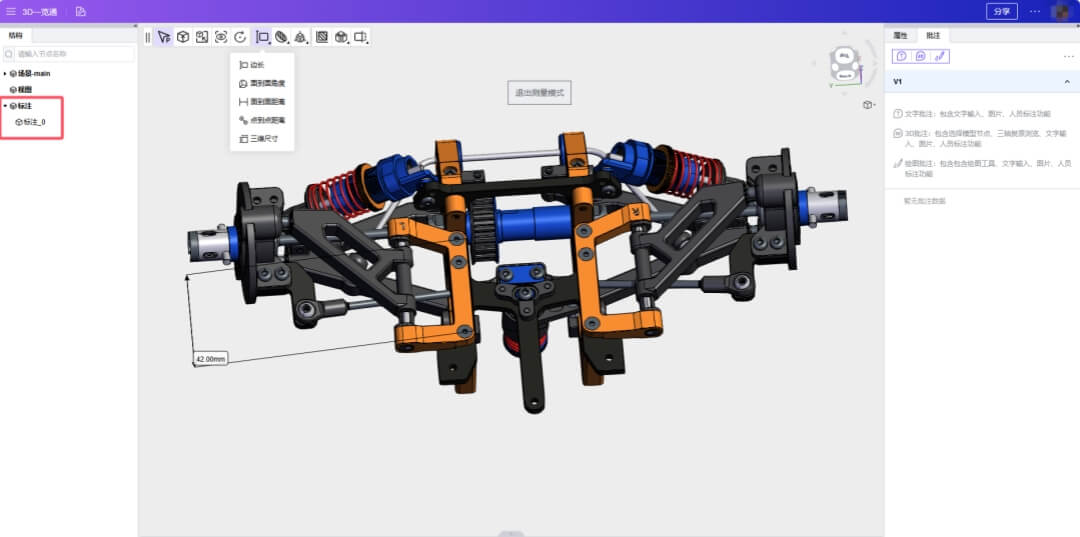
Task: Click the text annotation tool icon
Action: (902, 56)
